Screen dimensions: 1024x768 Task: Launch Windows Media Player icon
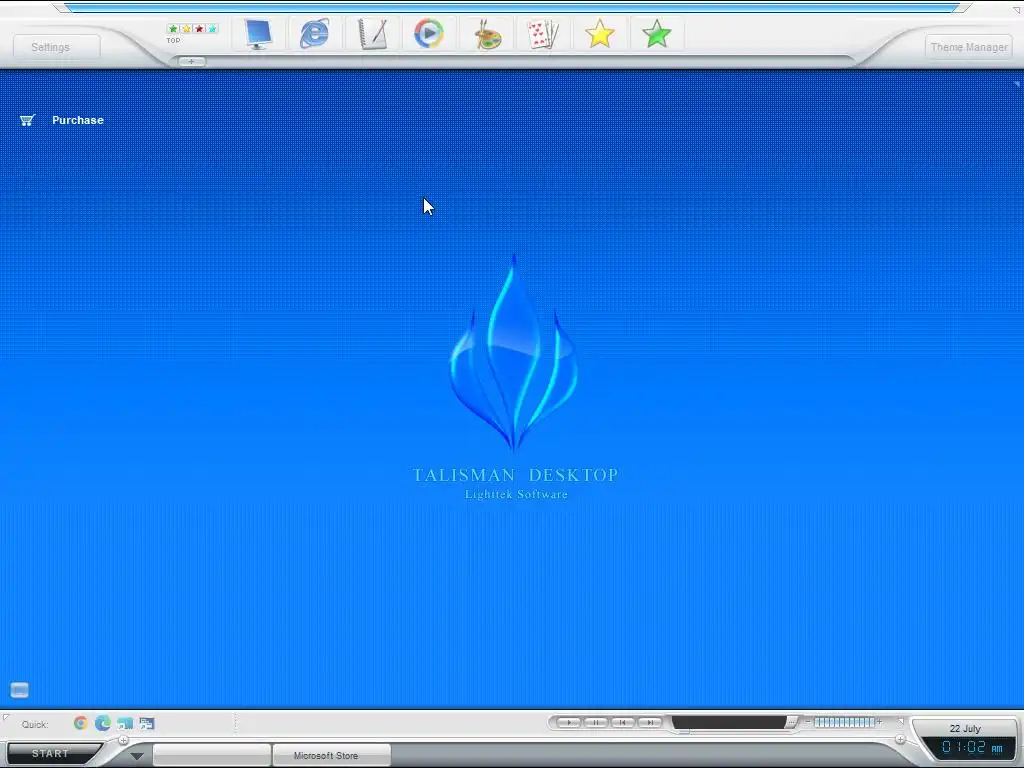[x=428, y=33]
